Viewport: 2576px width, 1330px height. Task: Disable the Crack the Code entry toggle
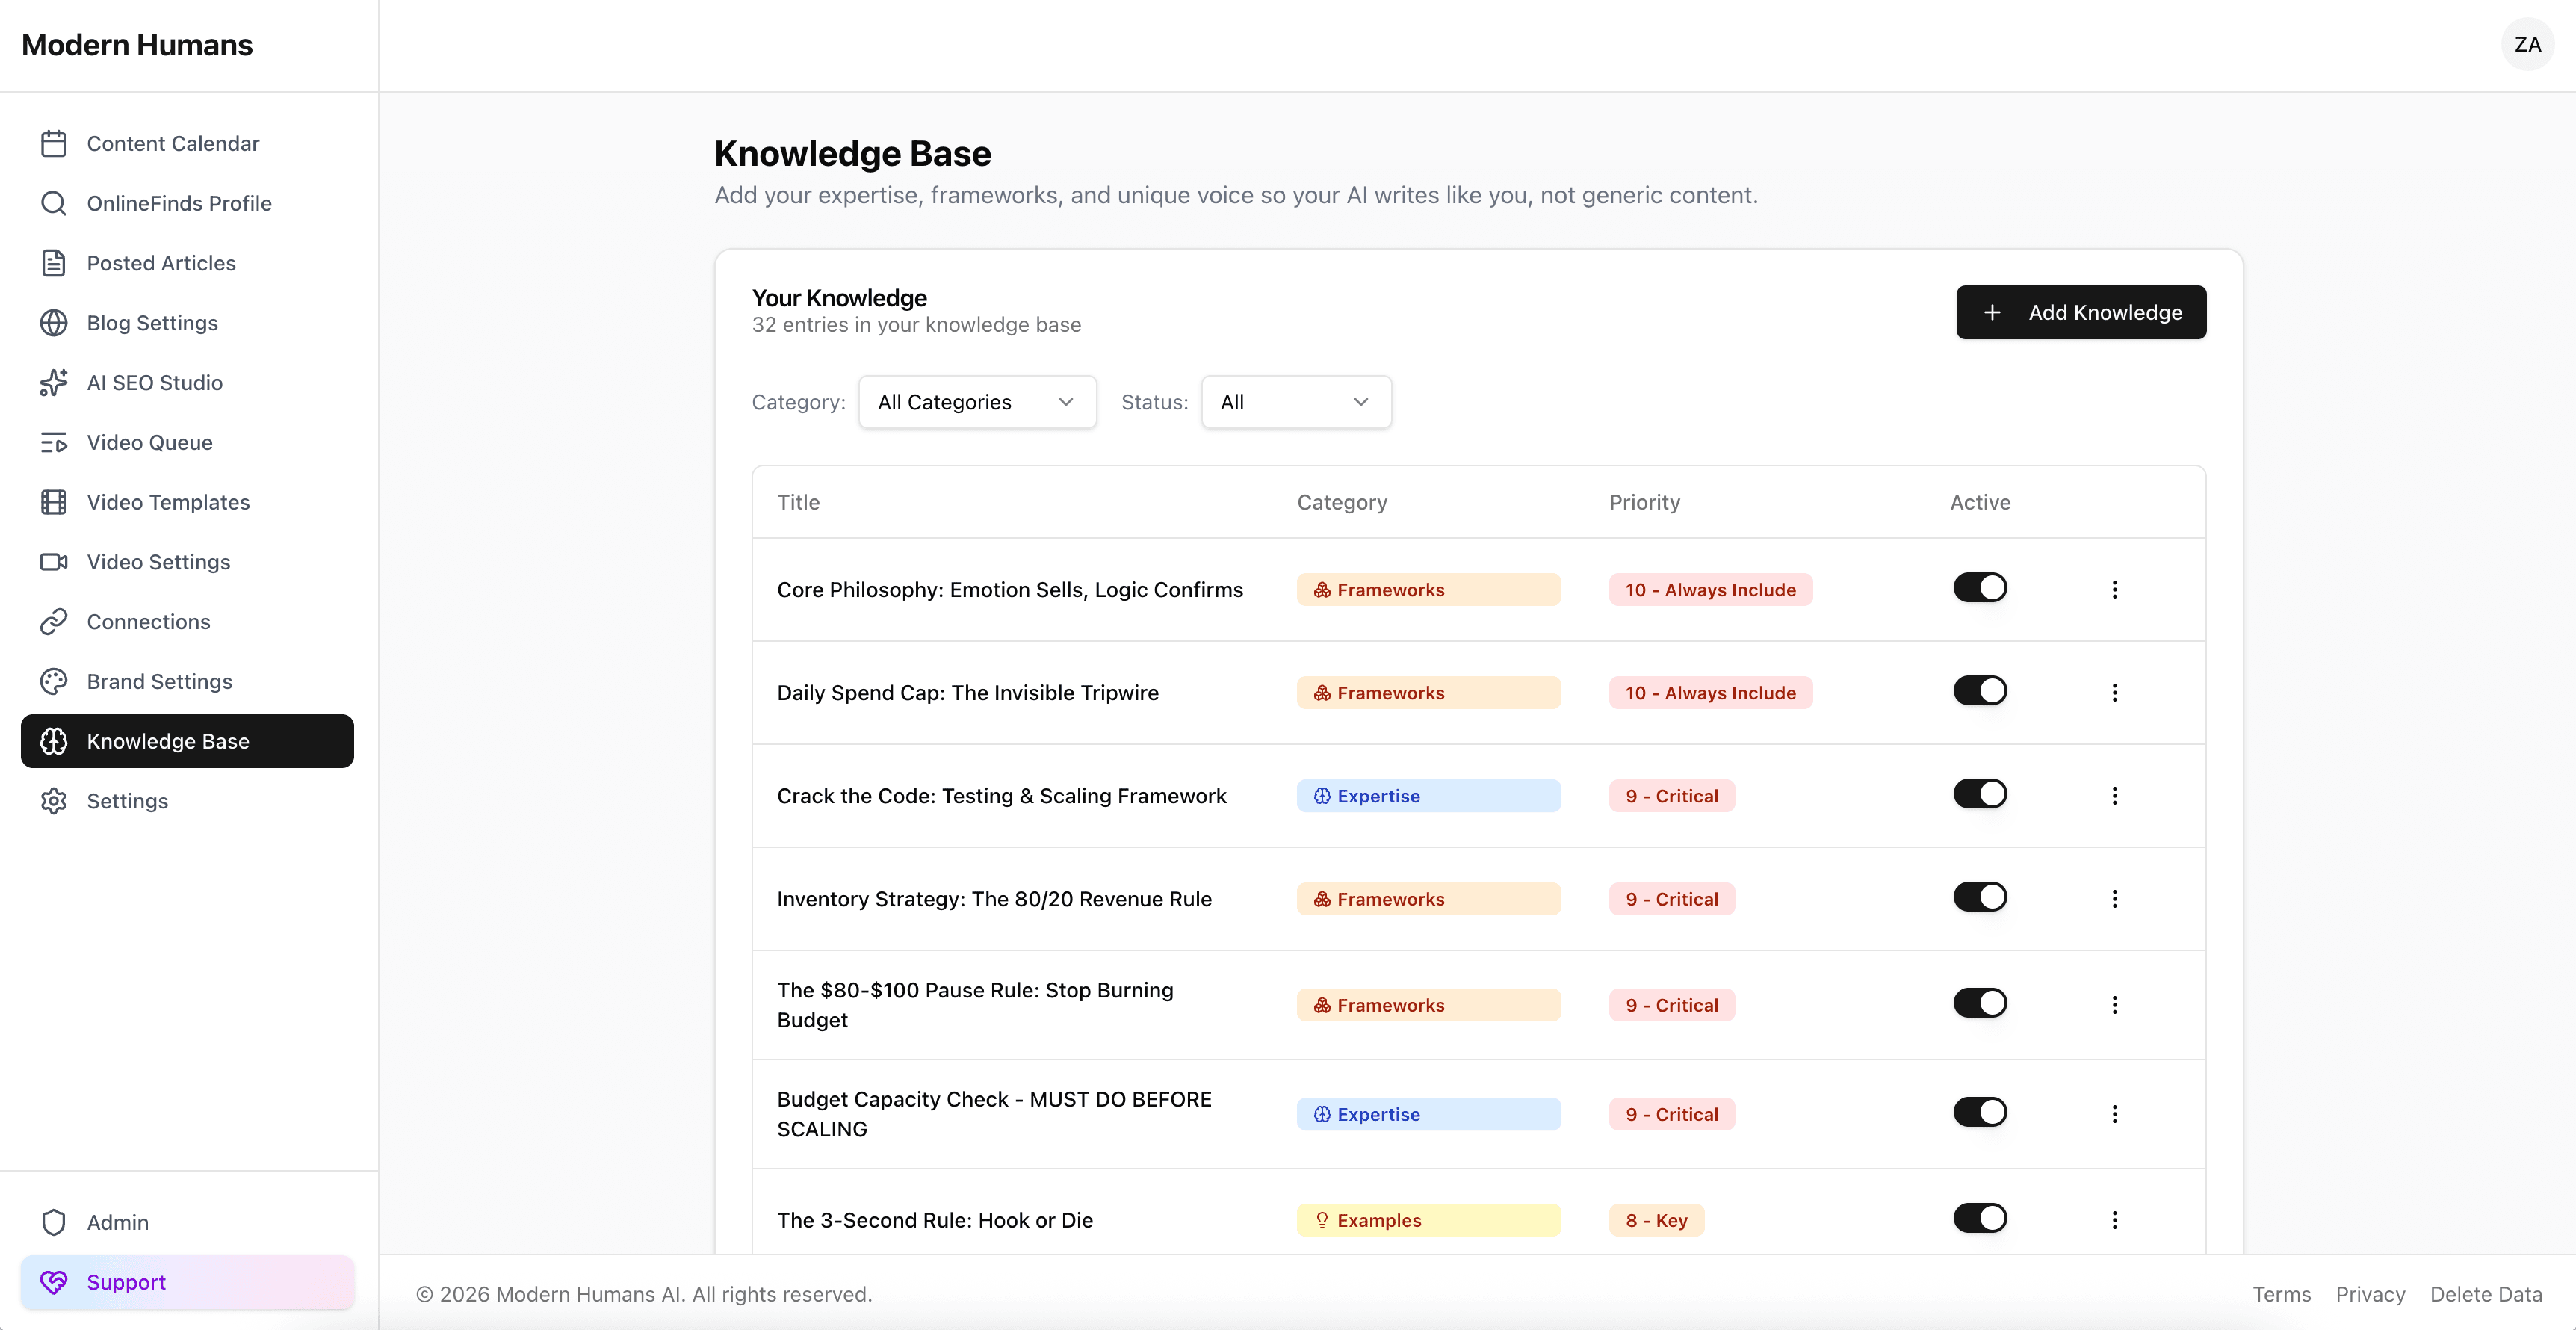point(1980,794)
